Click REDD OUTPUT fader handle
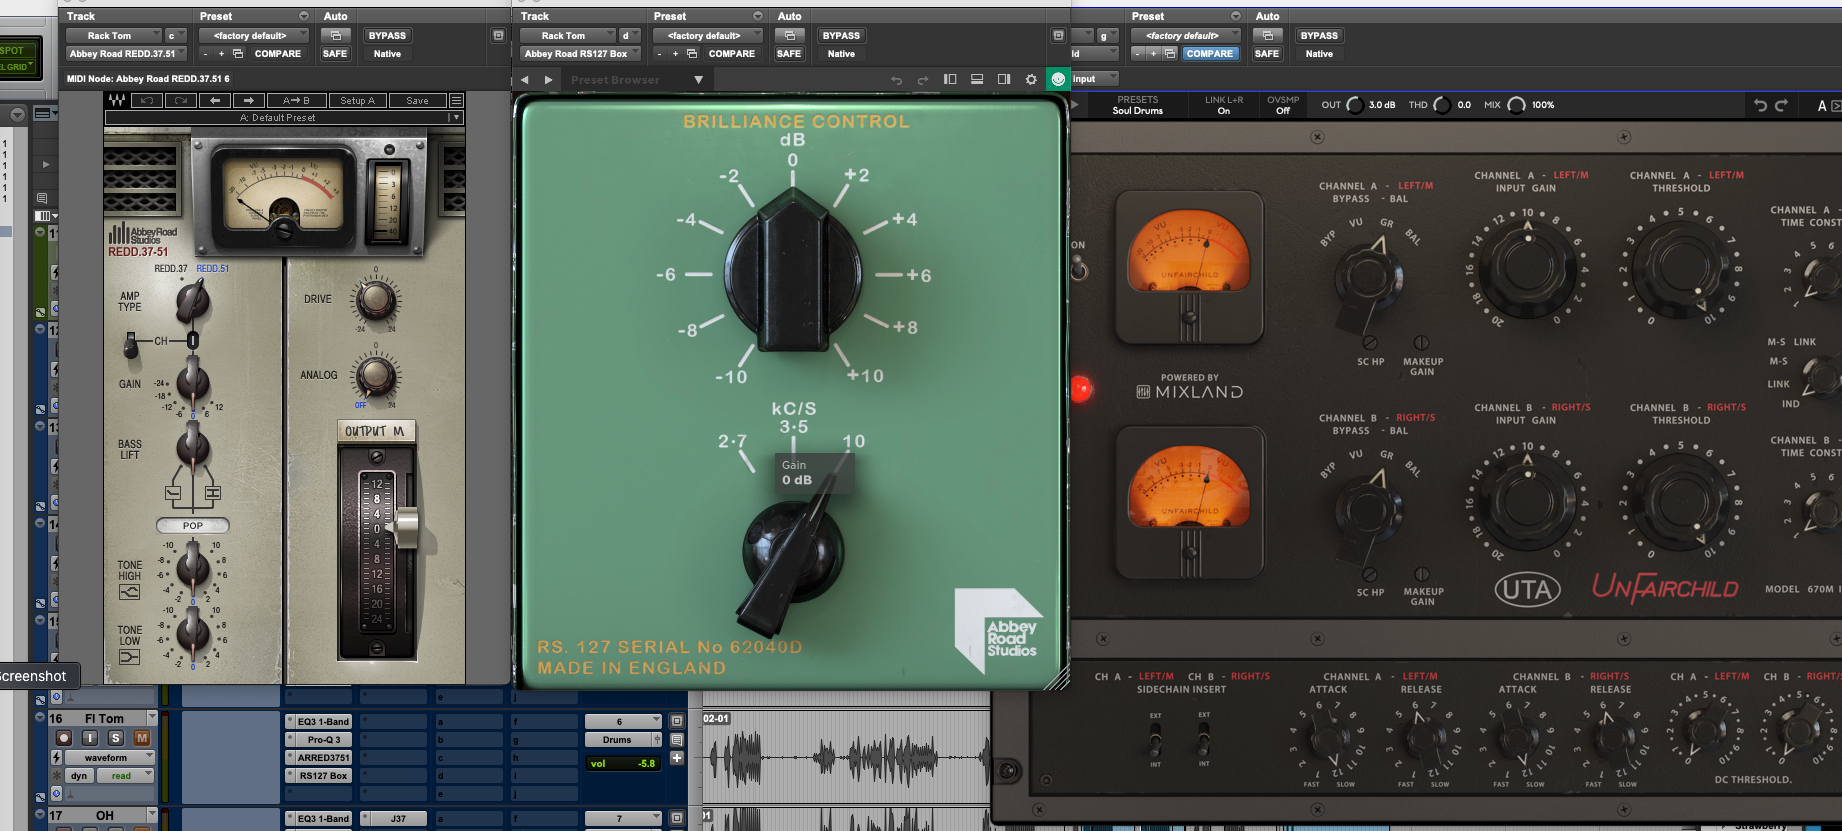Viewport: 1842px width, 831px height. (407, 527)
